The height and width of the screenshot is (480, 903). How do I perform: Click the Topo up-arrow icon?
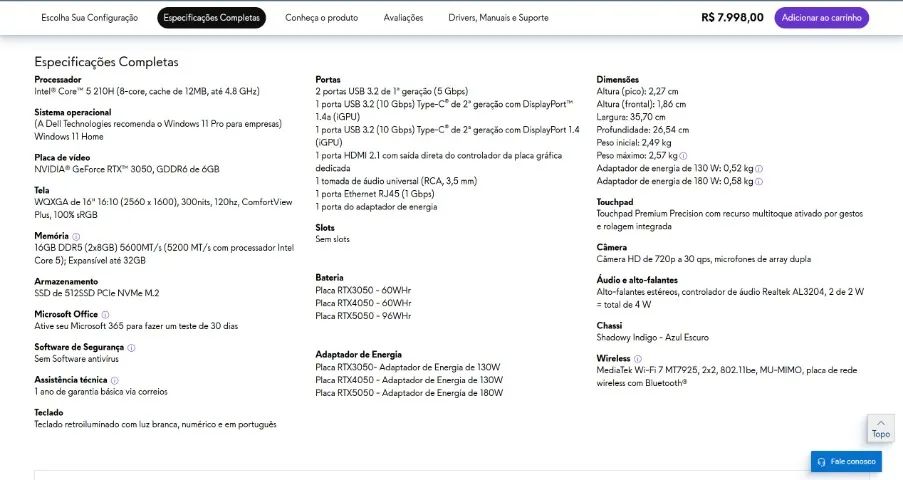tap(881, 423)
